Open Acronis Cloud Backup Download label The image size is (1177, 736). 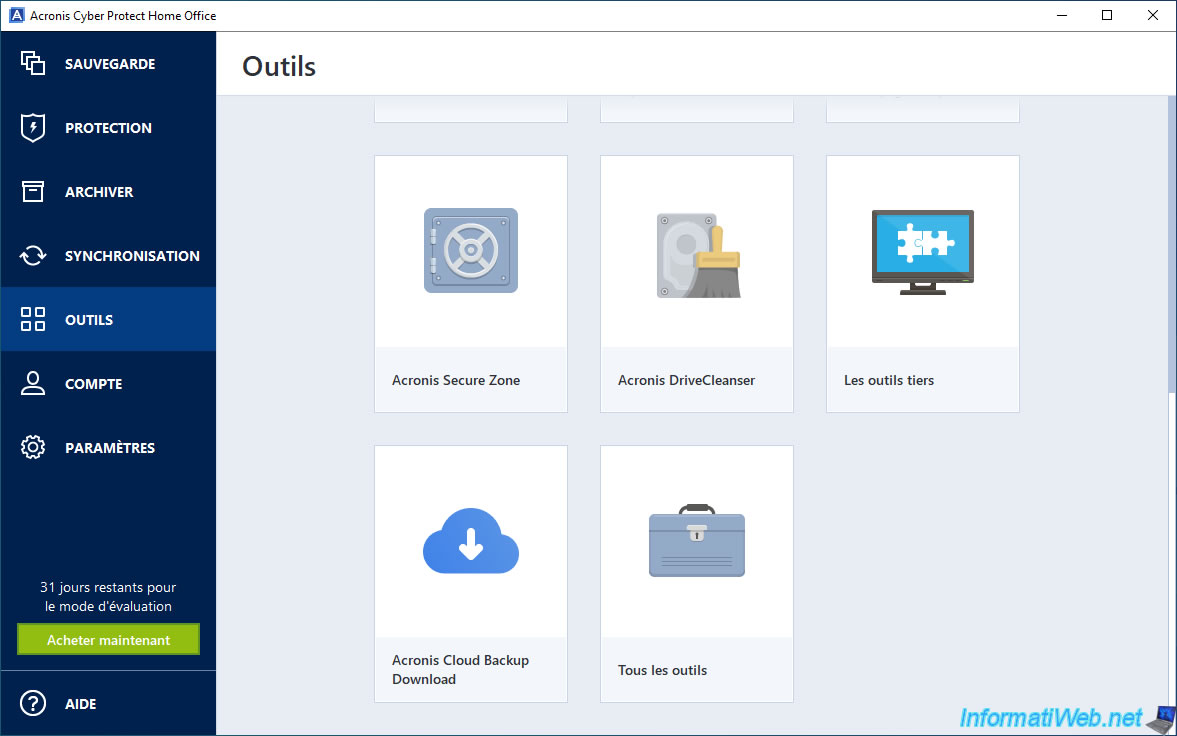point(460,669)
